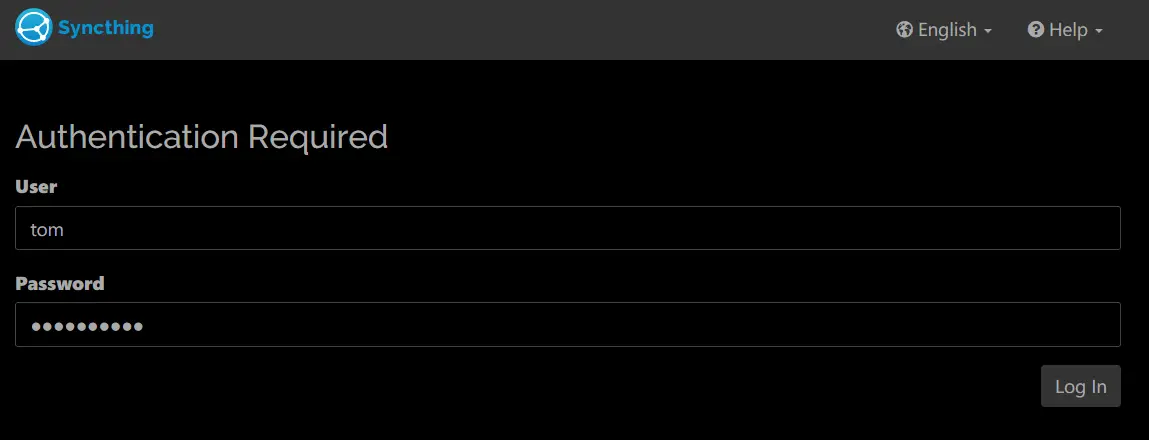Click the globe icon beside English
The height and width of the screenshot is (440, 1149).
pyautogui.click(x=904, y=30)
